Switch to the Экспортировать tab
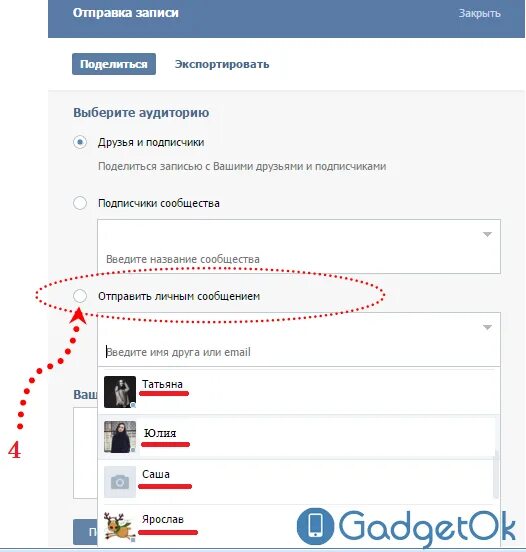The height and width of the screenshot is (552, 526). click(x=222, y=64)
